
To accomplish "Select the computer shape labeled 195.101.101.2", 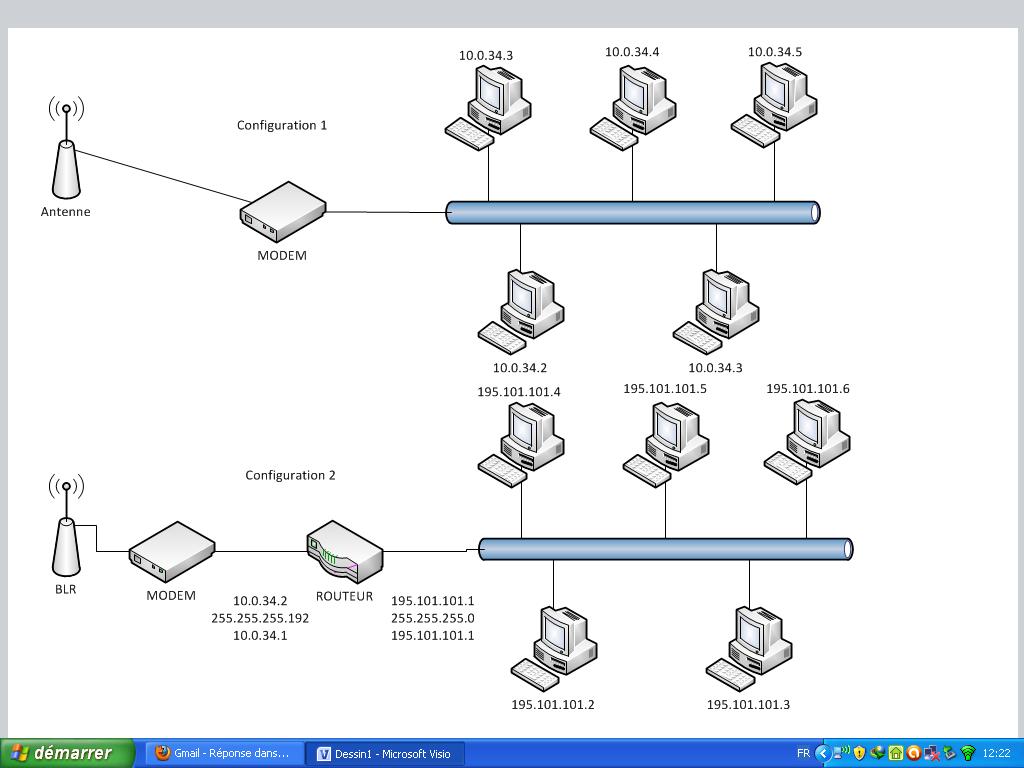I will [x=554, y=648].
